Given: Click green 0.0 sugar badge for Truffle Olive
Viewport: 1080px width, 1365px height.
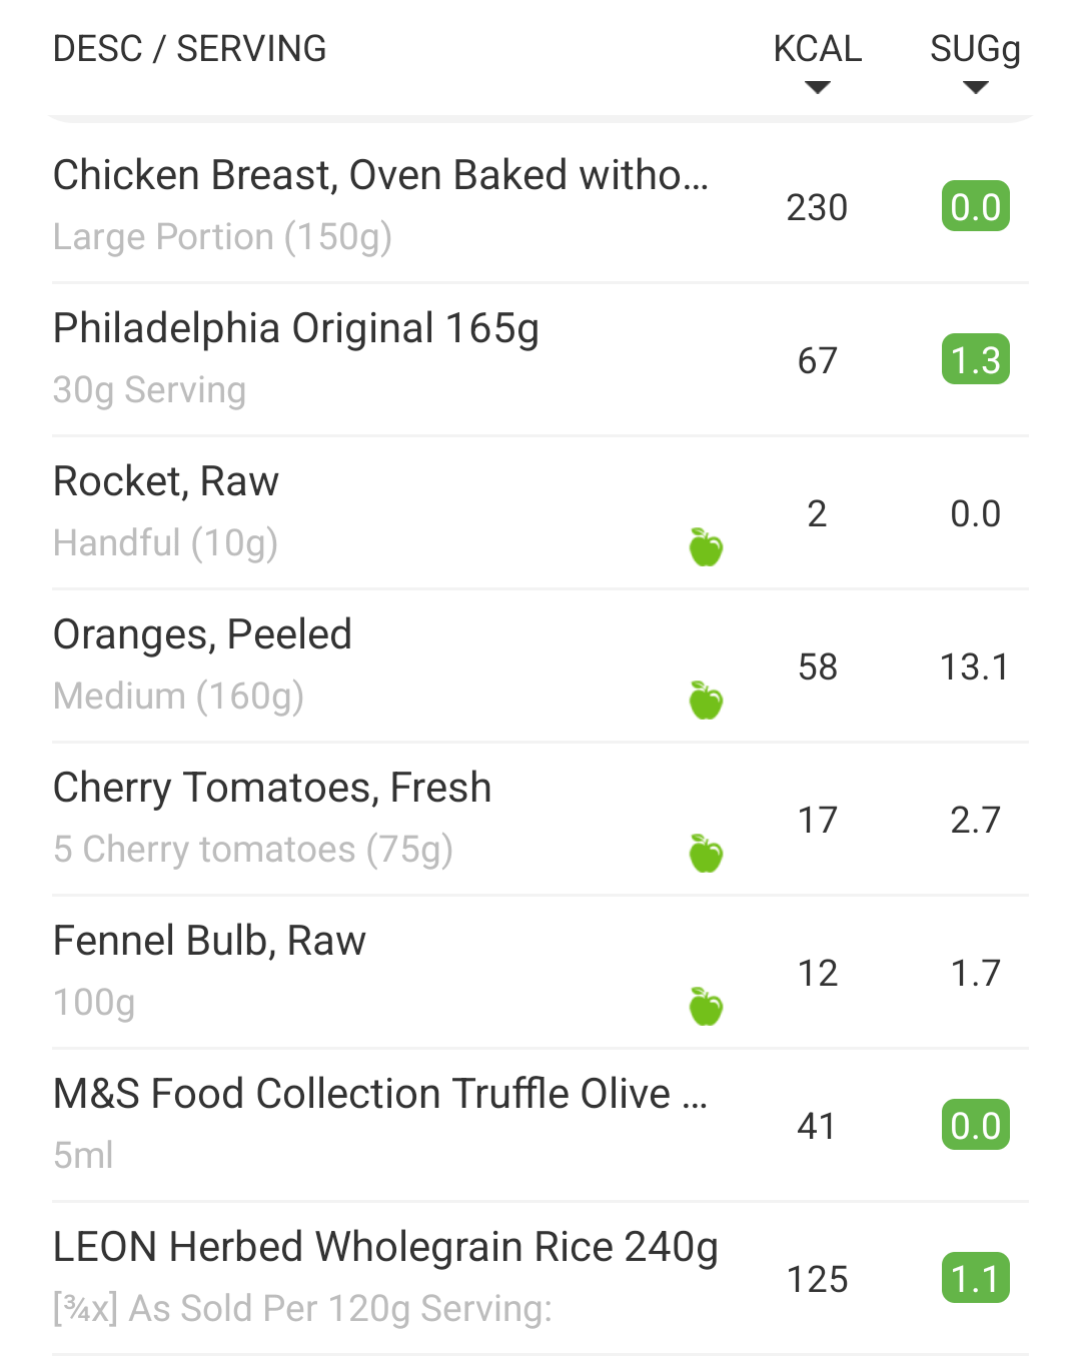Looking at the screenshot, I should pos(975,1126).
